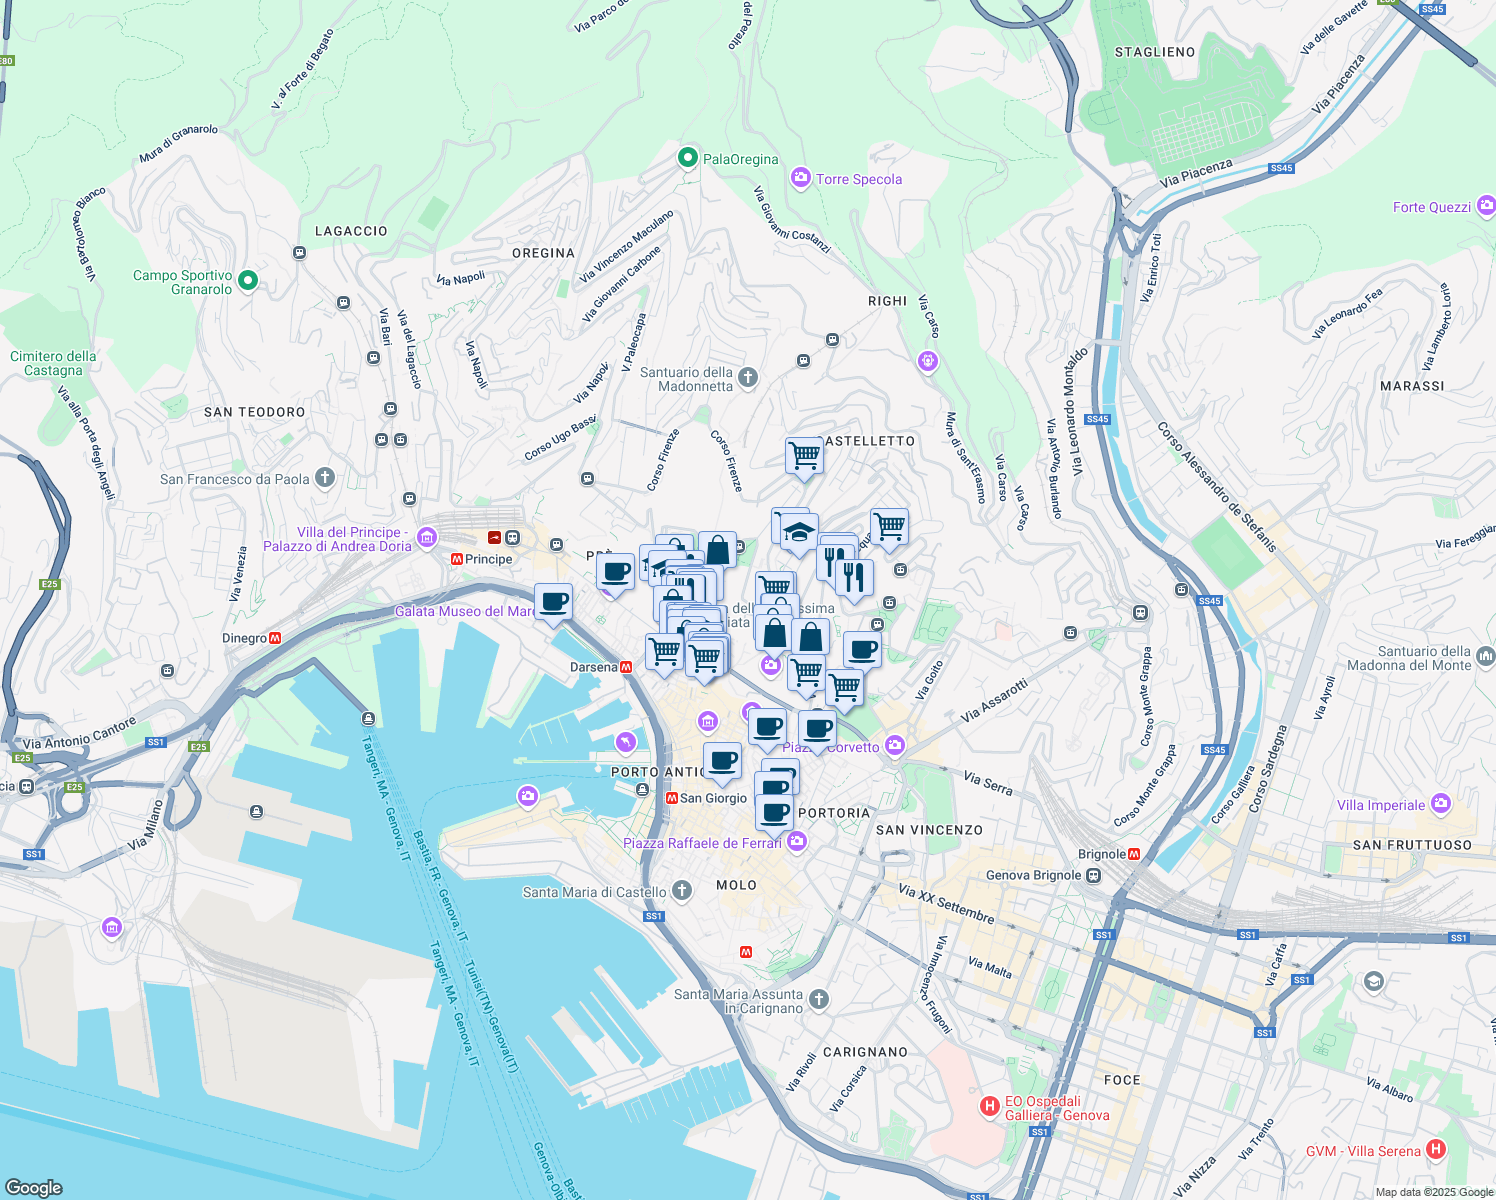Screen dimensions: 1496x1200
Task: Click the Piazza Raffaele de Ferrari icon
Action: (796, 841)
